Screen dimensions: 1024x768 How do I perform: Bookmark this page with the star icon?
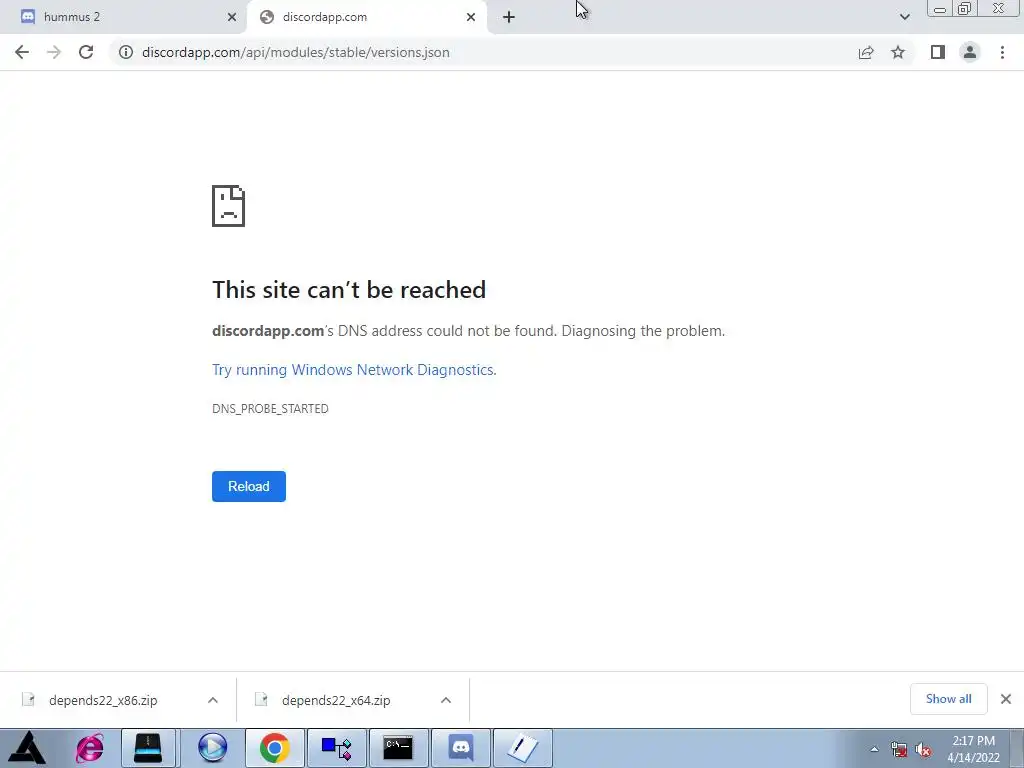[898, 52]
